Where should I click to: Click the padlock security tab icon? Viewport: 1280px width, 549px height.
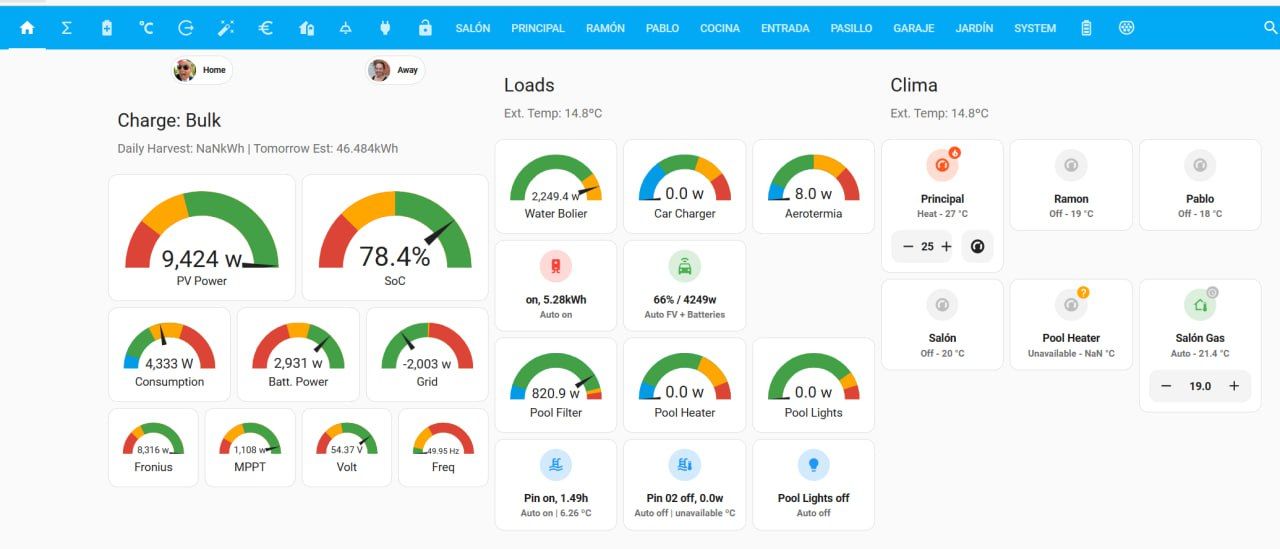[x=425, y=28]
